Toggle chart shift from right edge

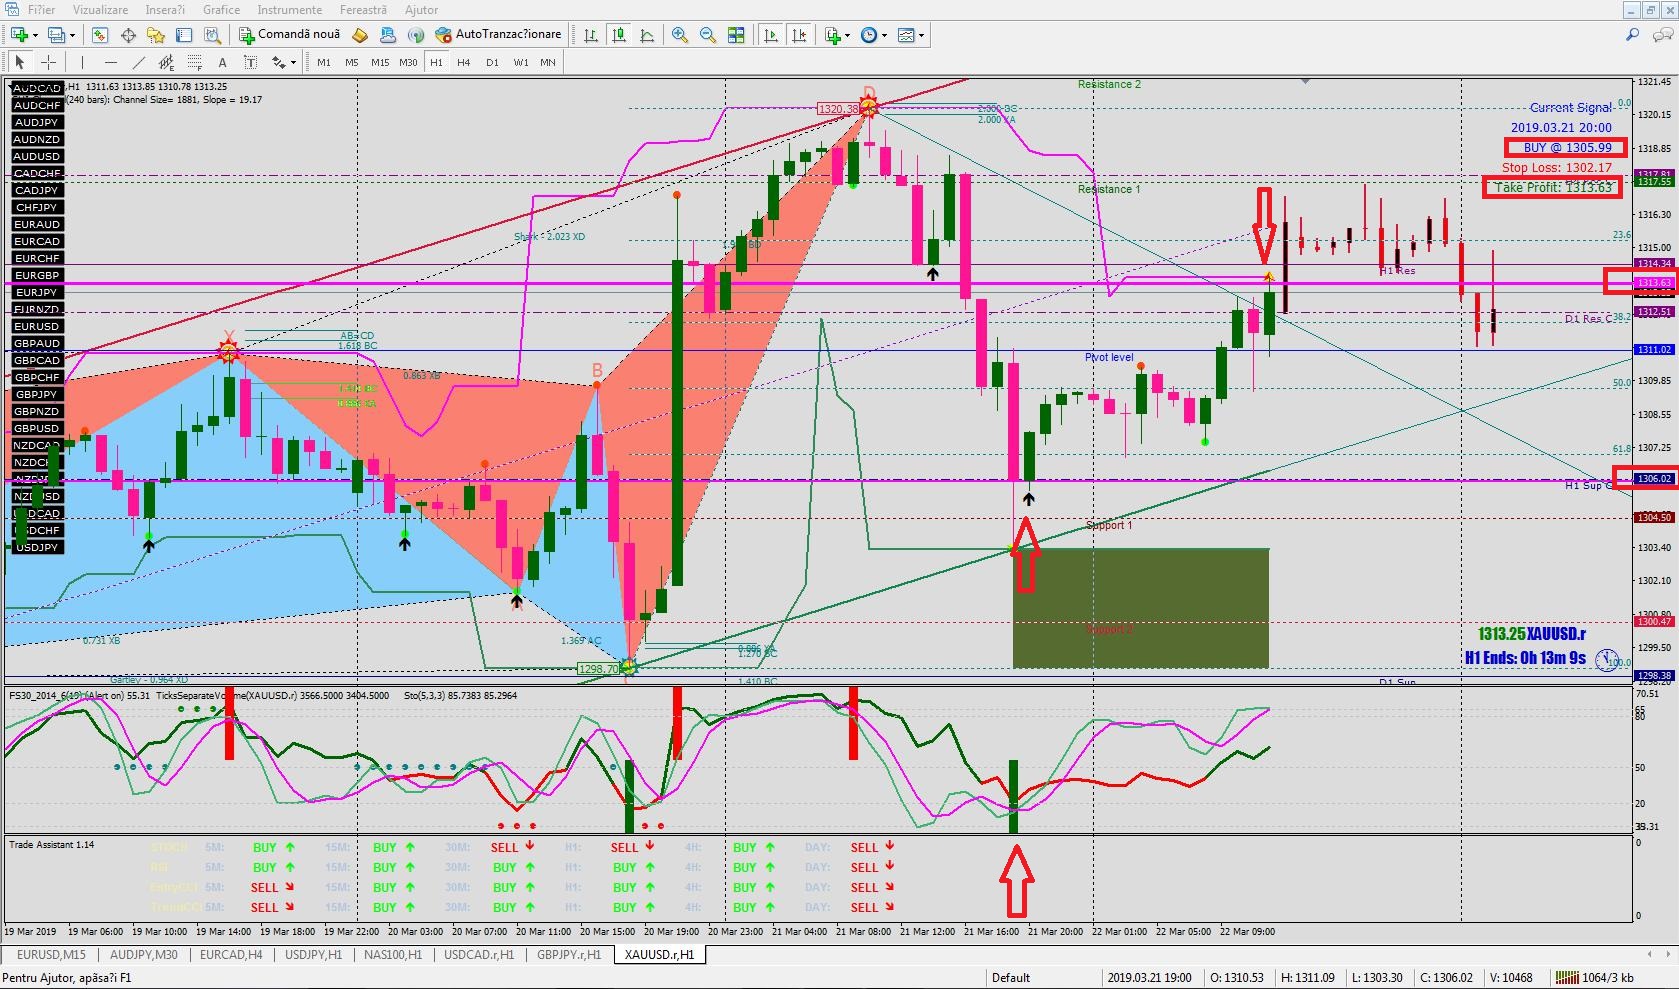click(x=799, y=35)
